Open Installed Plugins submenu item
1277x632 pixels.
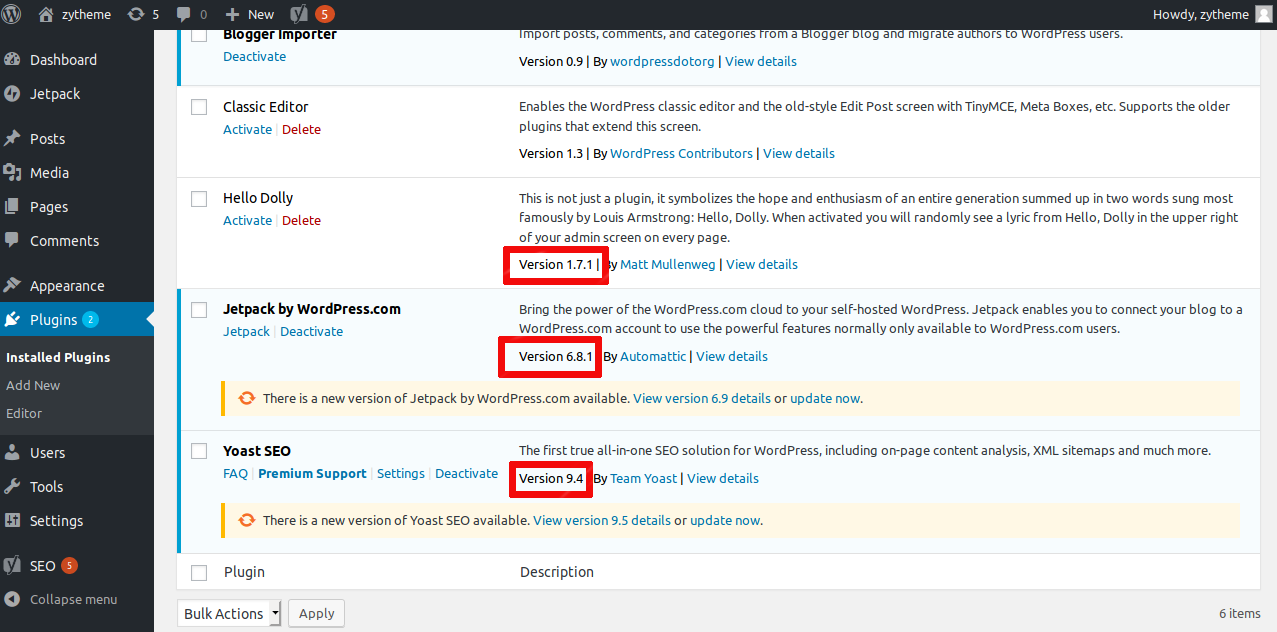(x=58, y=357)
